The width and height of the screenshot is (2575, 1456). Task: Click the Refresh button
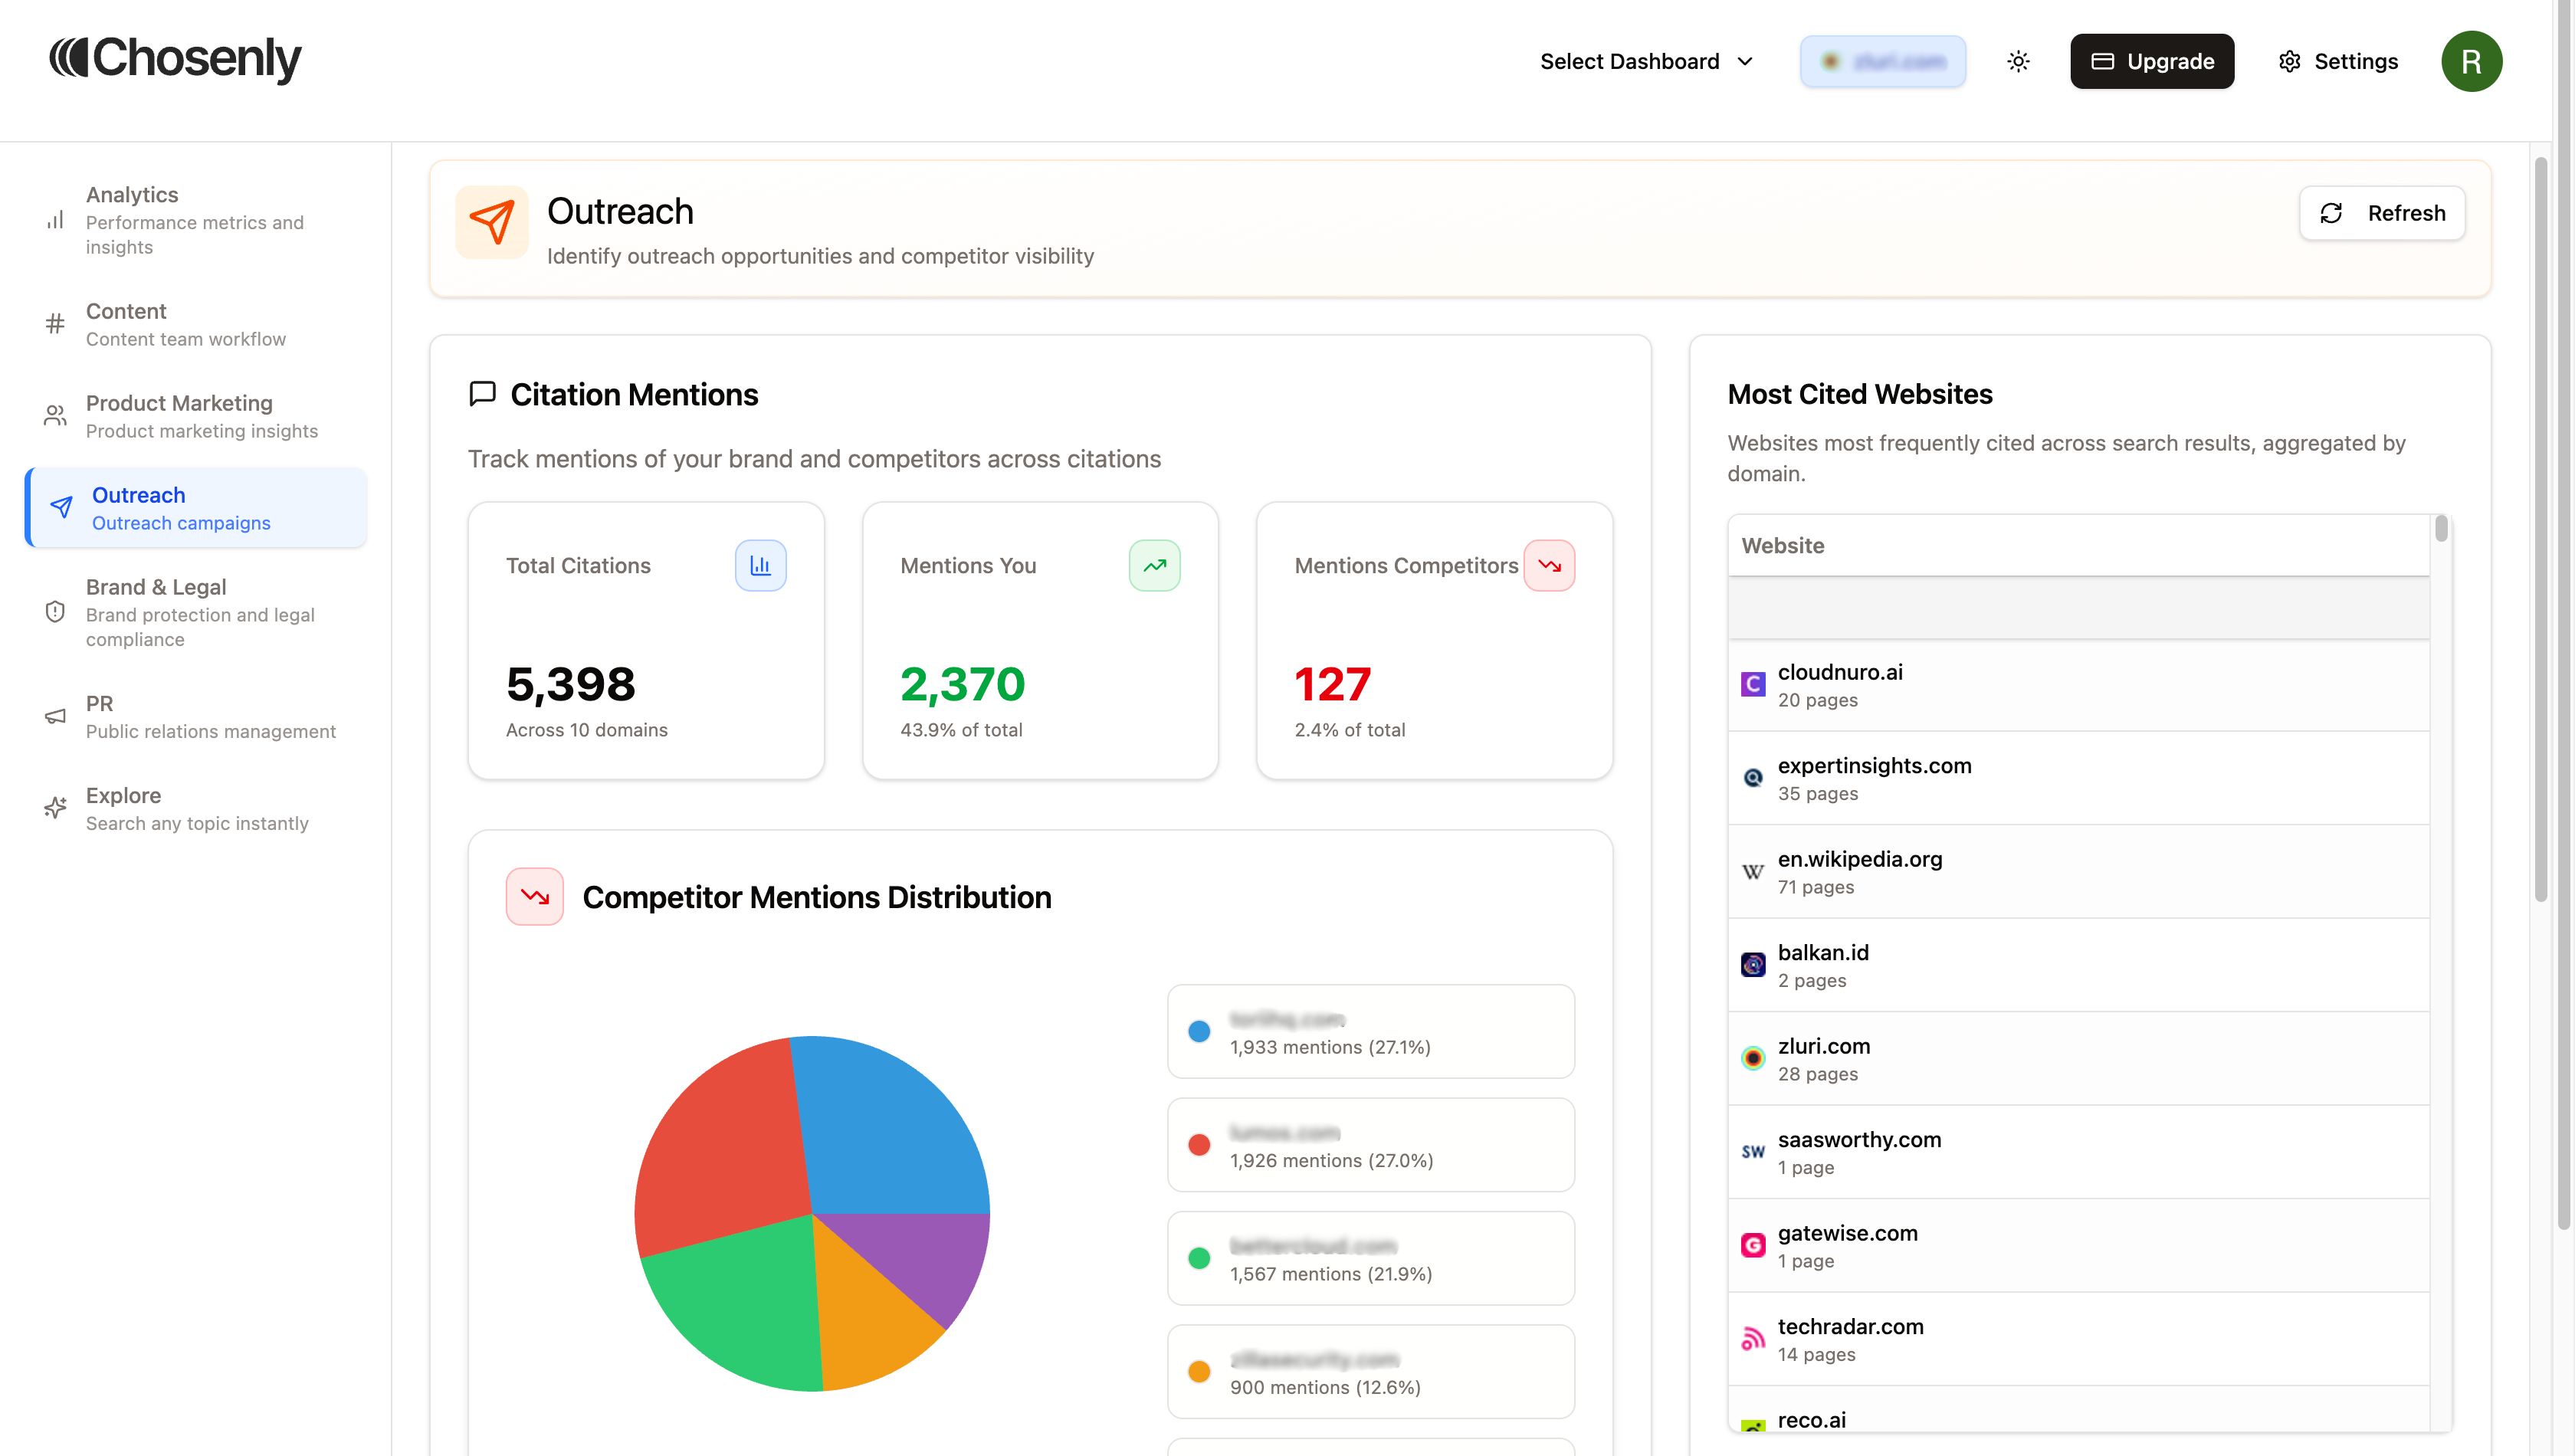[x=2382, y=213]
